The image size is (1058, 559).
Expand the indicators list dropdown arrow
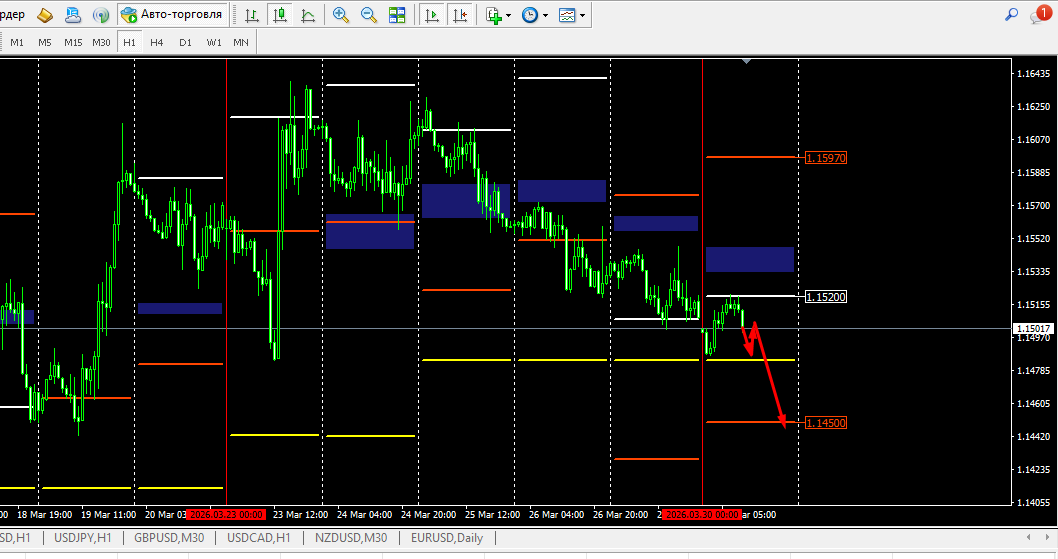coord(508,15)
